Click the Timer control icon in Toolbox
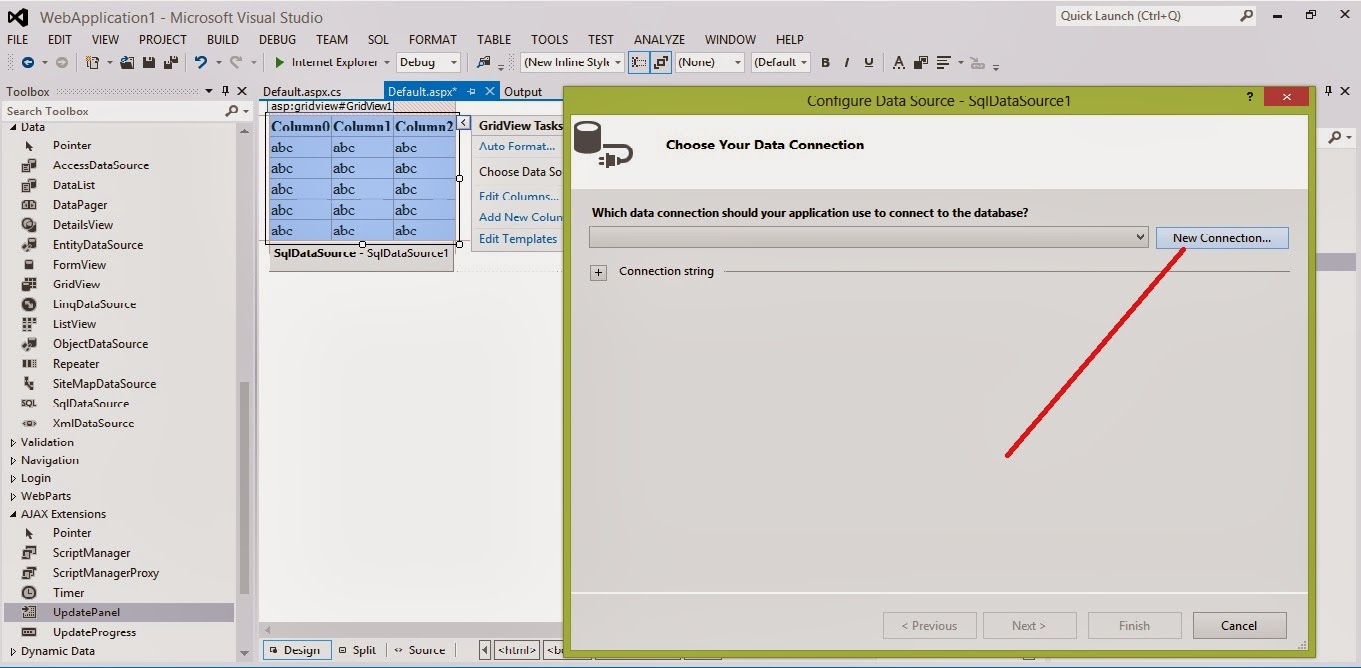This screenshot has height=668, width=1361. pos(29,593)
